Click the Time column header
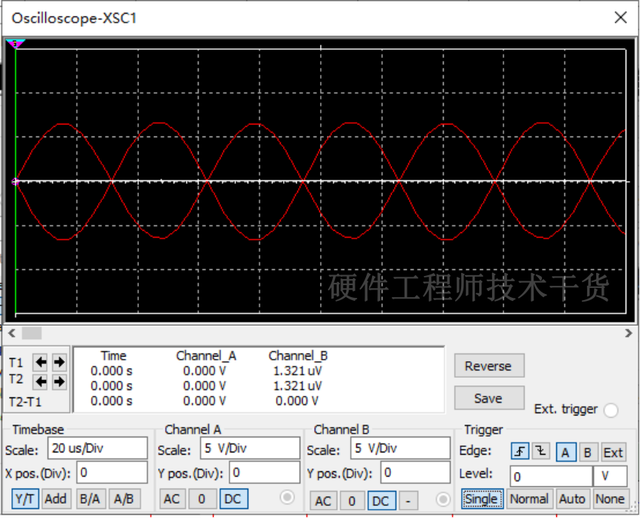640x518 pixels. [113, 356]
